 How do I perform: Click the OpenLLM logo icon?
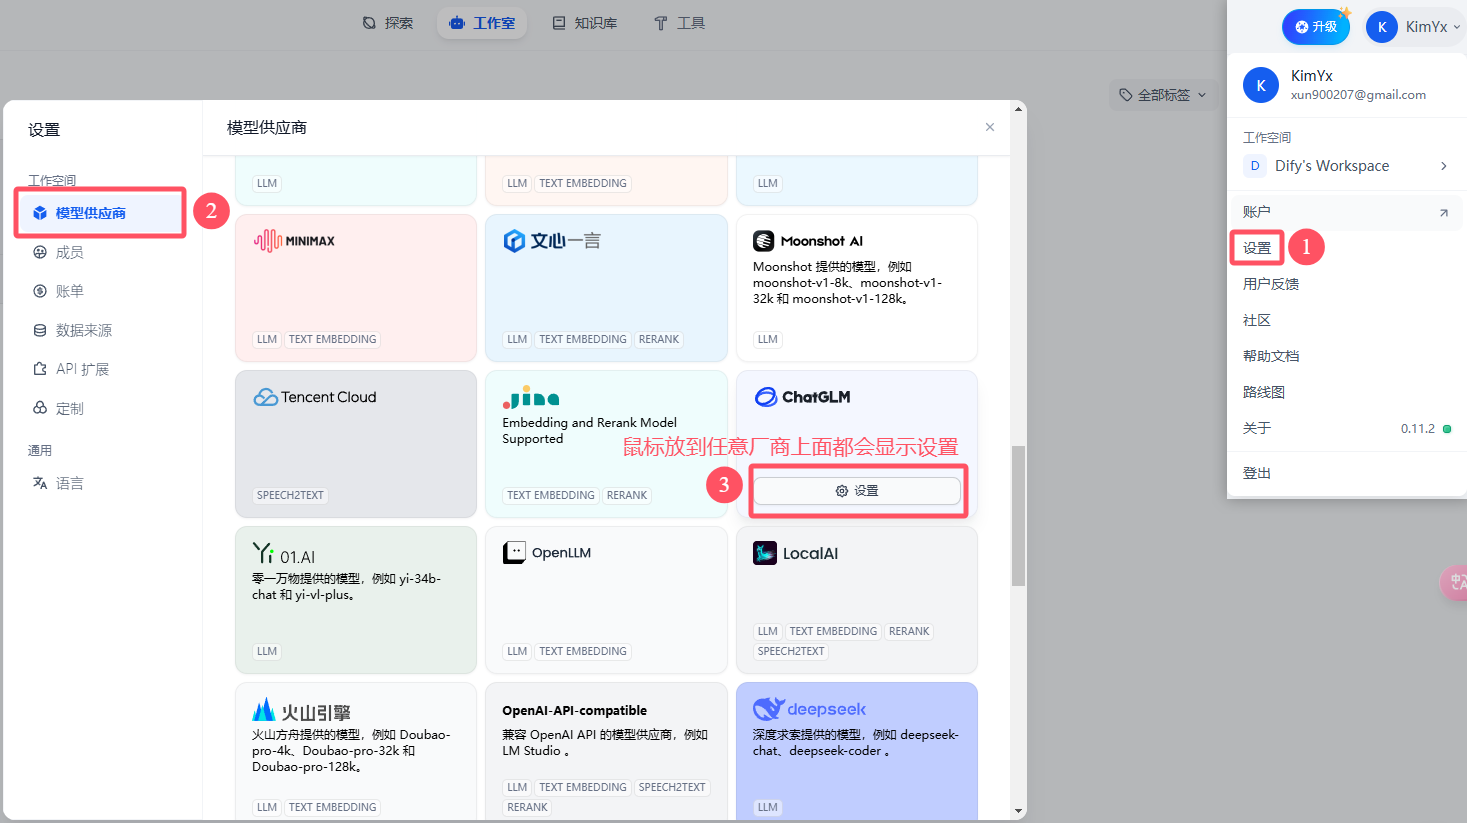click(x=514, y=552)
